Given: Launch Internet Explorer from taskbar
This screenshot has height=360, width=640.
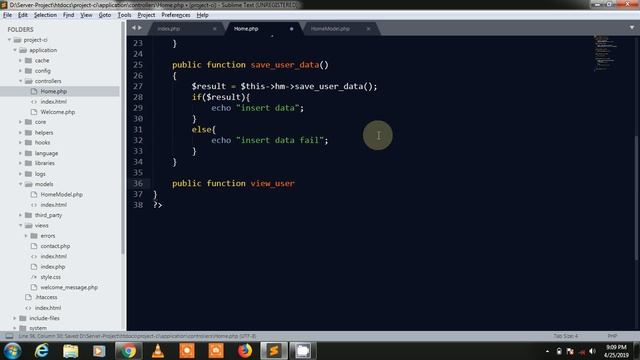Looking at the screenshot, I should pyautogui.click(x=42, y=351).
